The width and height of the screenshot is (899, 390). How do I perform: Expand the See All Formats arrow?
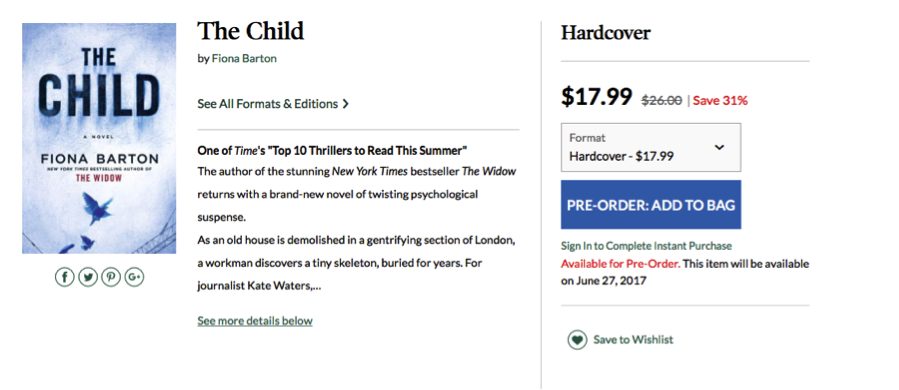pos(345,104)
